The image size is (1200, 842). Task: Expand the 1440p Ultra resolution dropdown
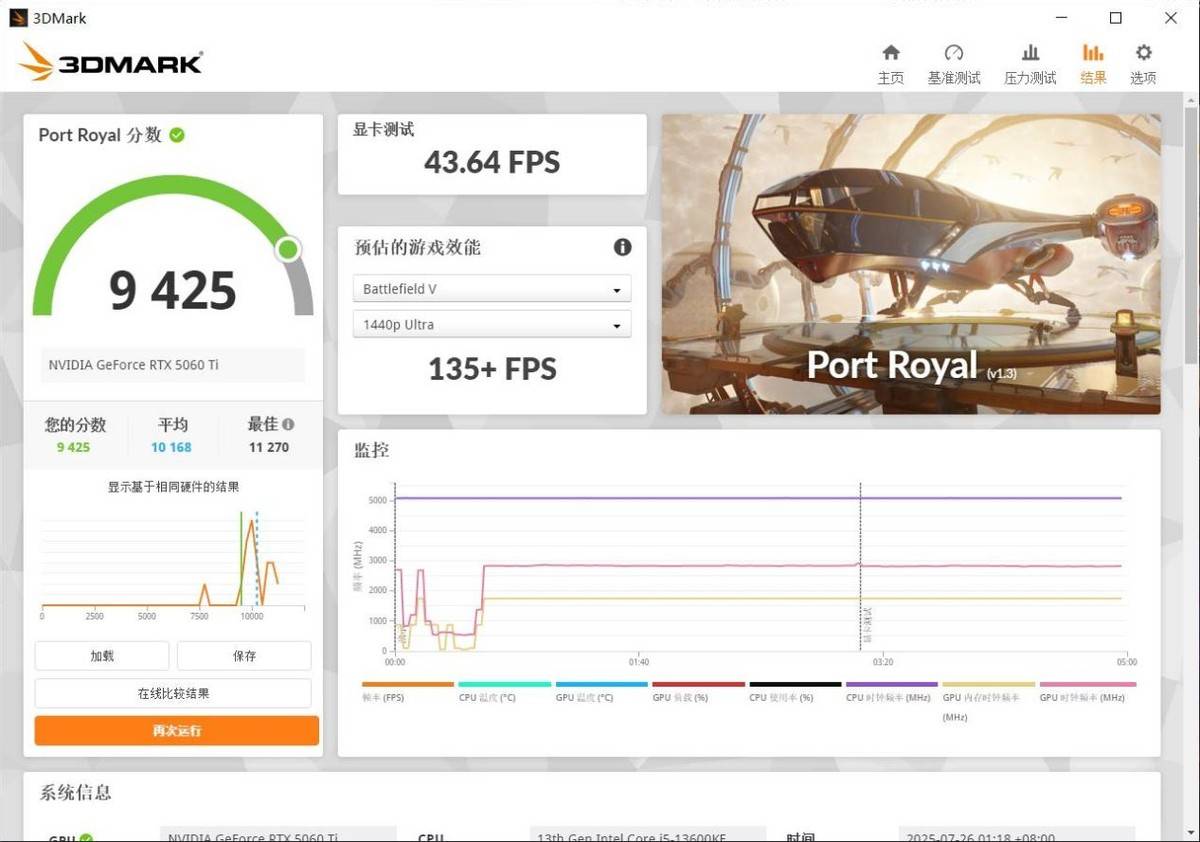[x=492, y=325]
